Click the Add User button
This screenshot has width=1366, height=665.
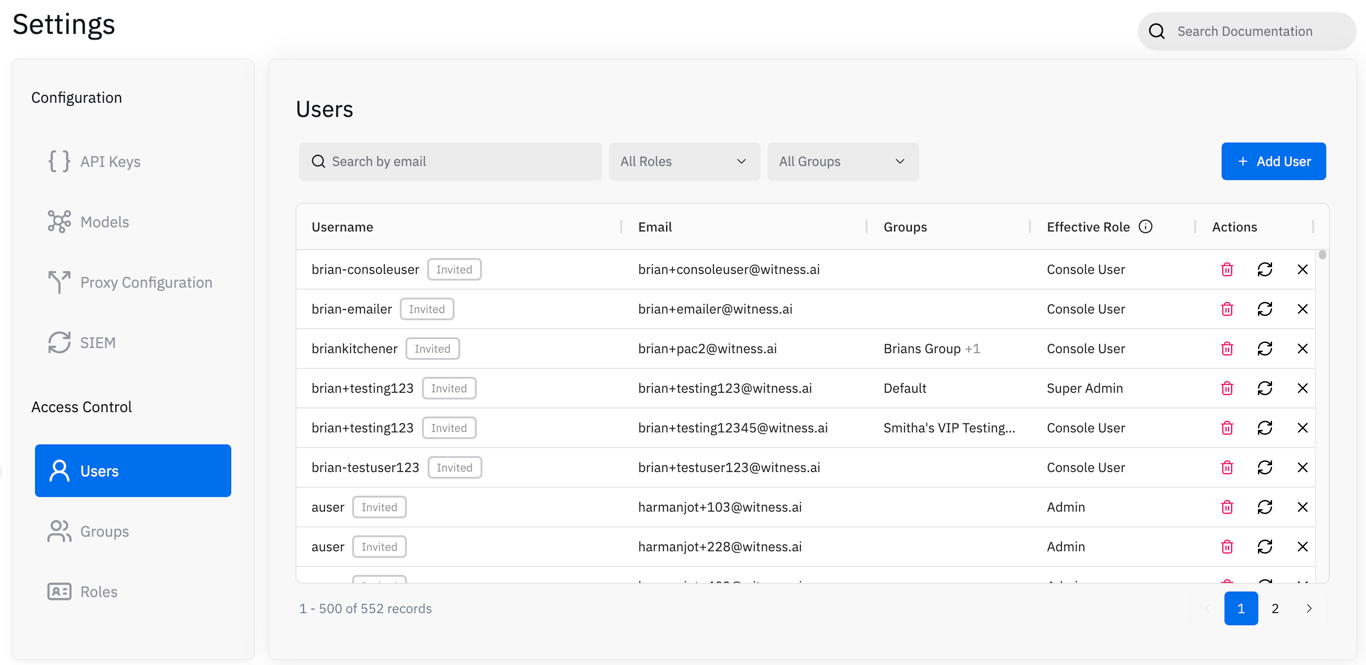(1273, 161)
